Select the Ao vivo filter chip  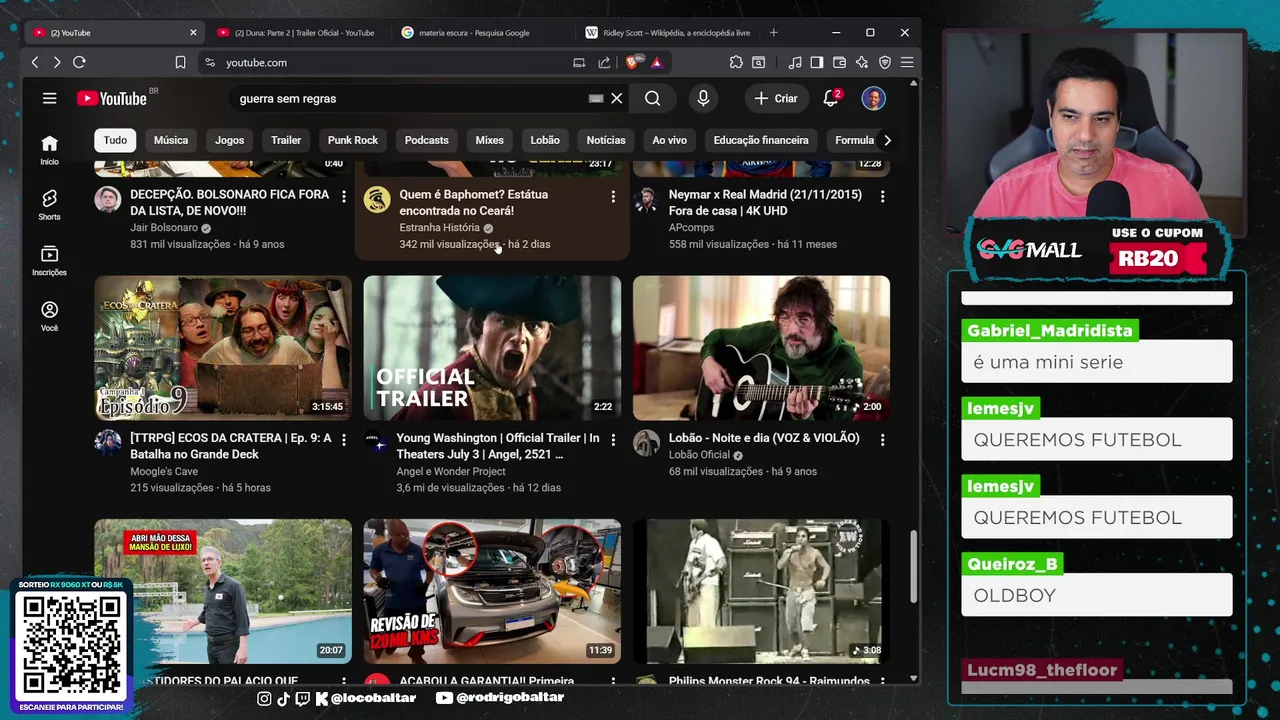click(x=670, y=140)
